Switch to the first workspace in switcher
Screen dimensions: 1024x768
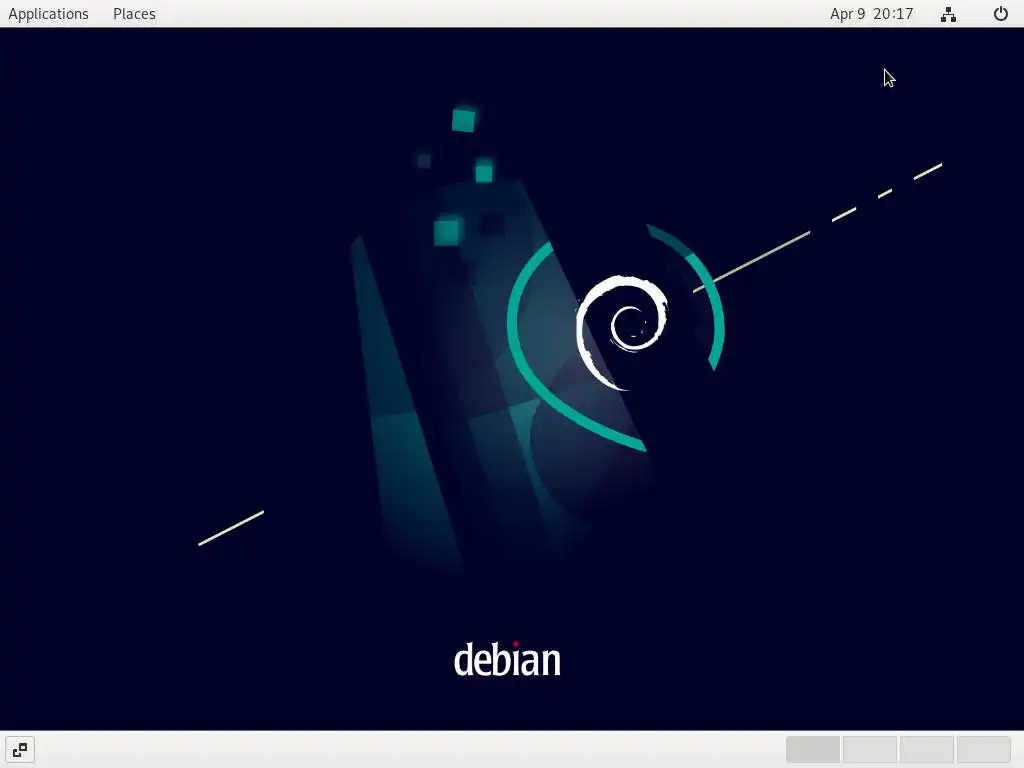tap(812, 750)
